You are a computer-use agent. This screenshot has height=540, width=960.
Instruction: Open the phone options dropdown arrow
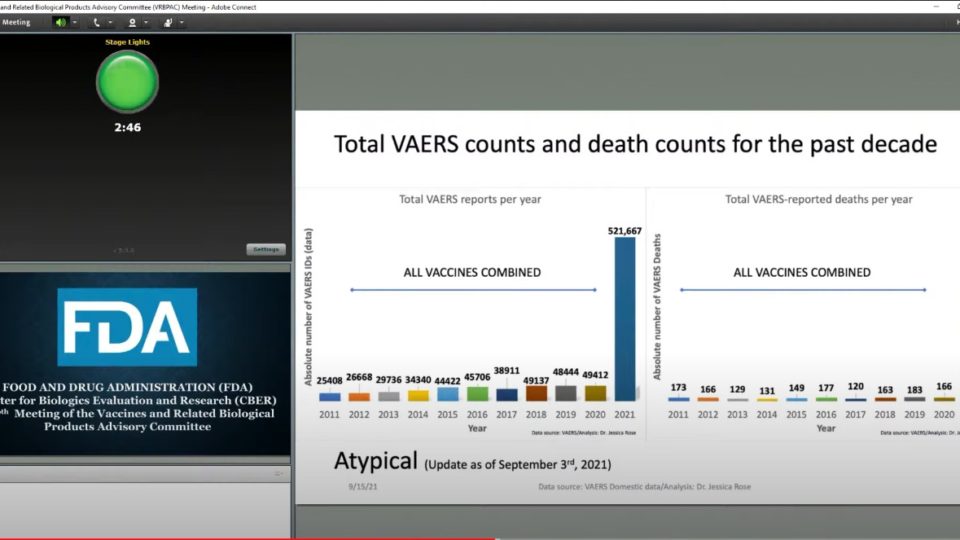pos(111,23)
